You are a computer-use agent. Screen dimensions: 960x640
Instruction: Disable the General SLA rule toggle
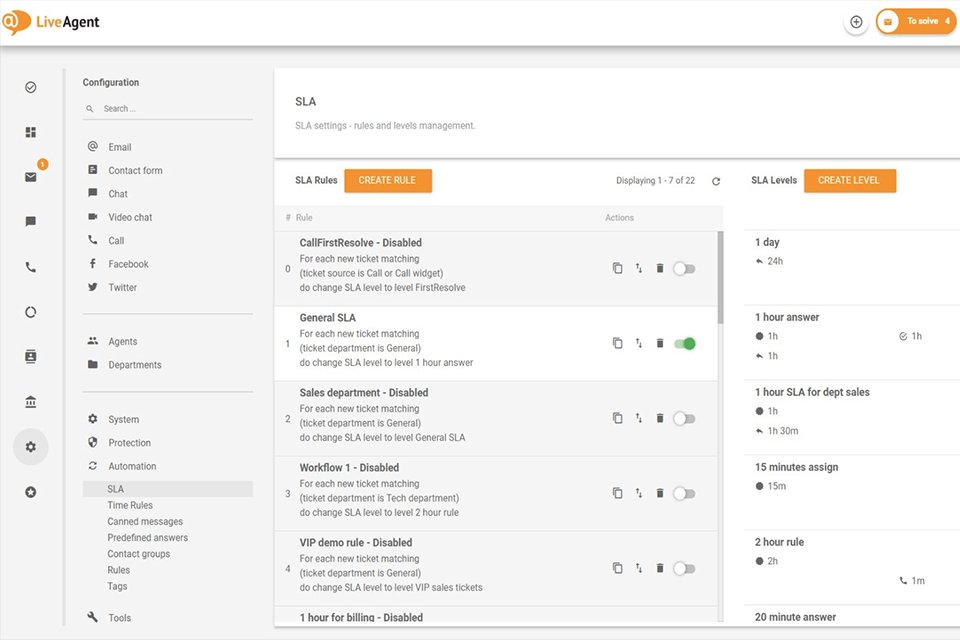point(684,343)
